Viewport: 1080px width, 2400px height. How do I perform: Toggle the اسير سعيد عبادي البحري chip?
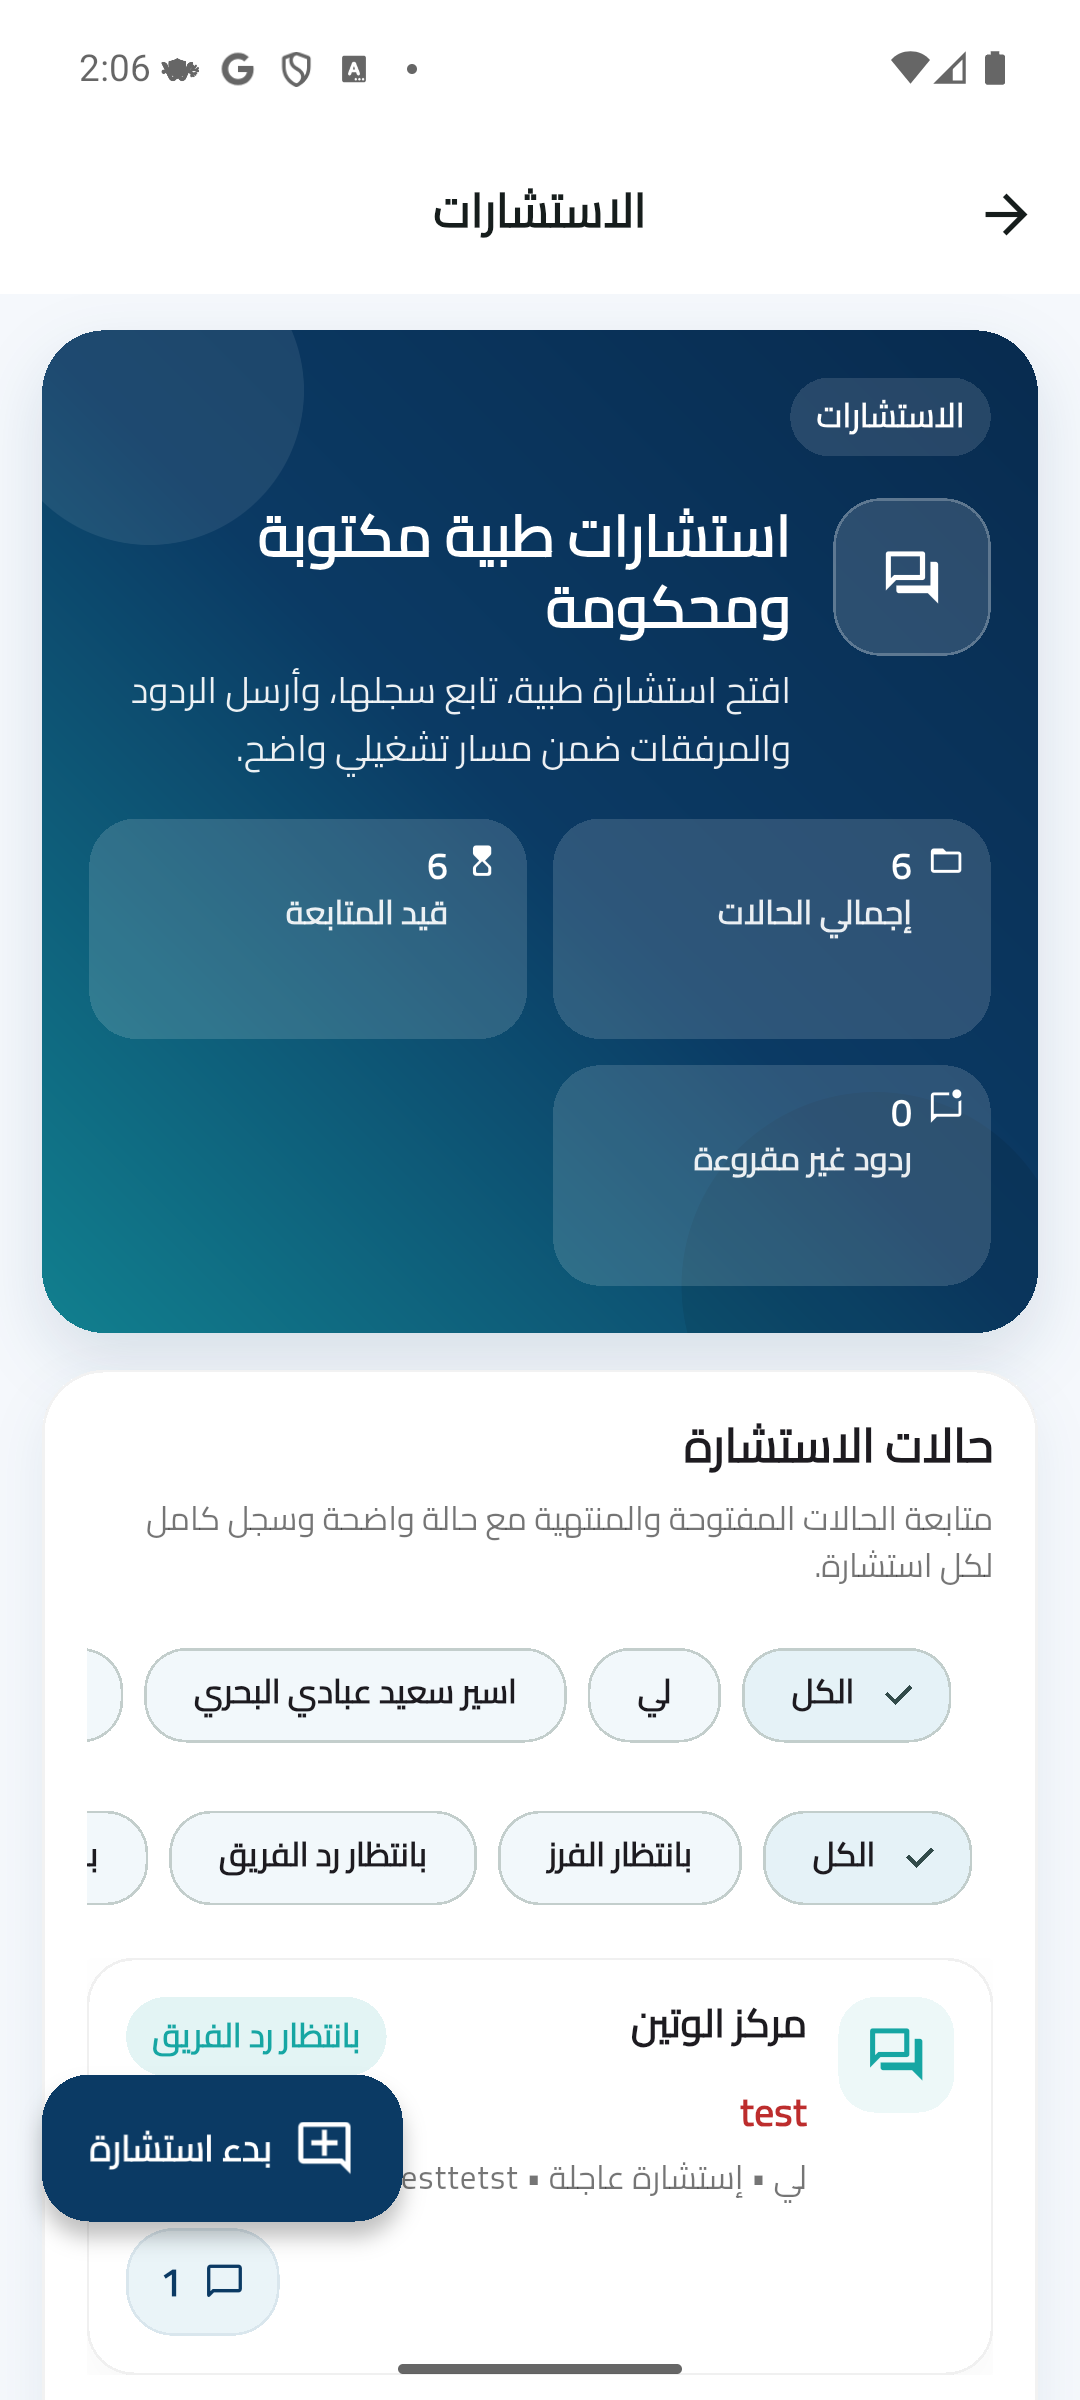[355, 1695]
